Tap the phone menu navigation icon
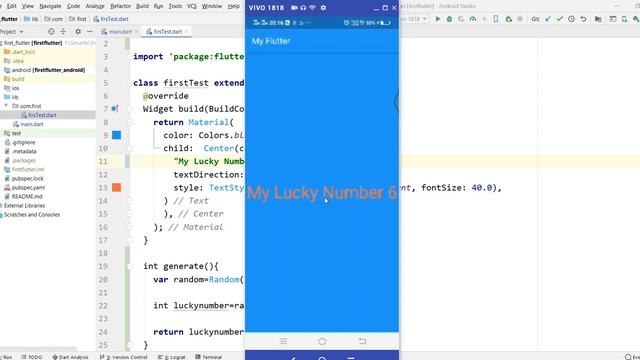This screenshot has width=640, height=360. click(283, 341)
